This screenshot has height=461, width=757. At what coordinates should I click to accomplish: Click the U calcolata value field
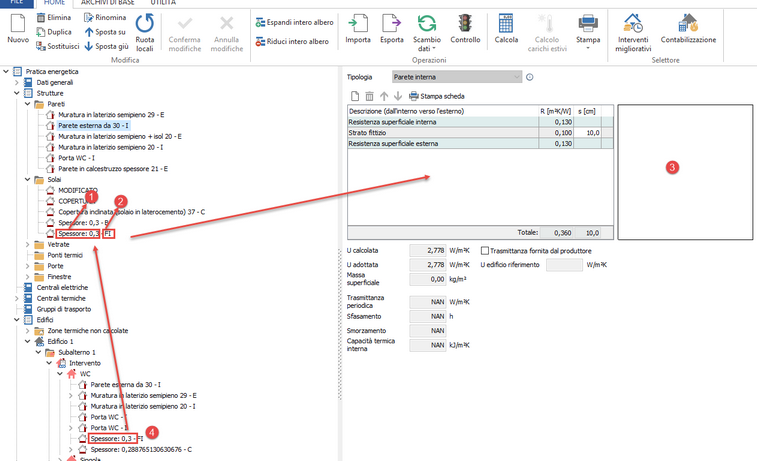[x=428, y=251]
